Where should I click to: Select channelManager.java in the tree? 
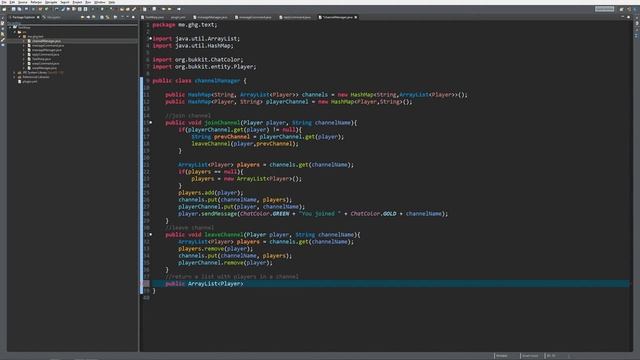(x=46, y=41)
